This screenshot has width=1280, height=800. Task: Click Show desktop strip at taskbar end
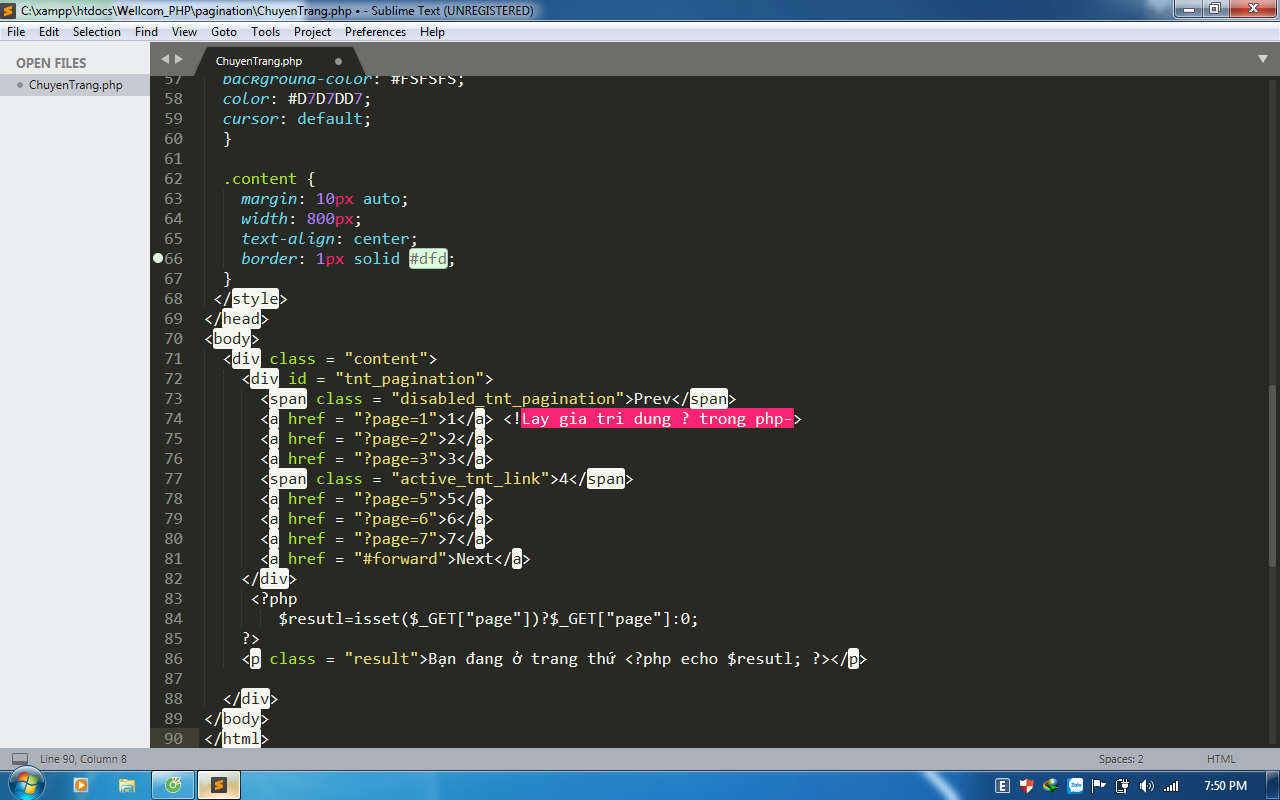click(1272, 785)
